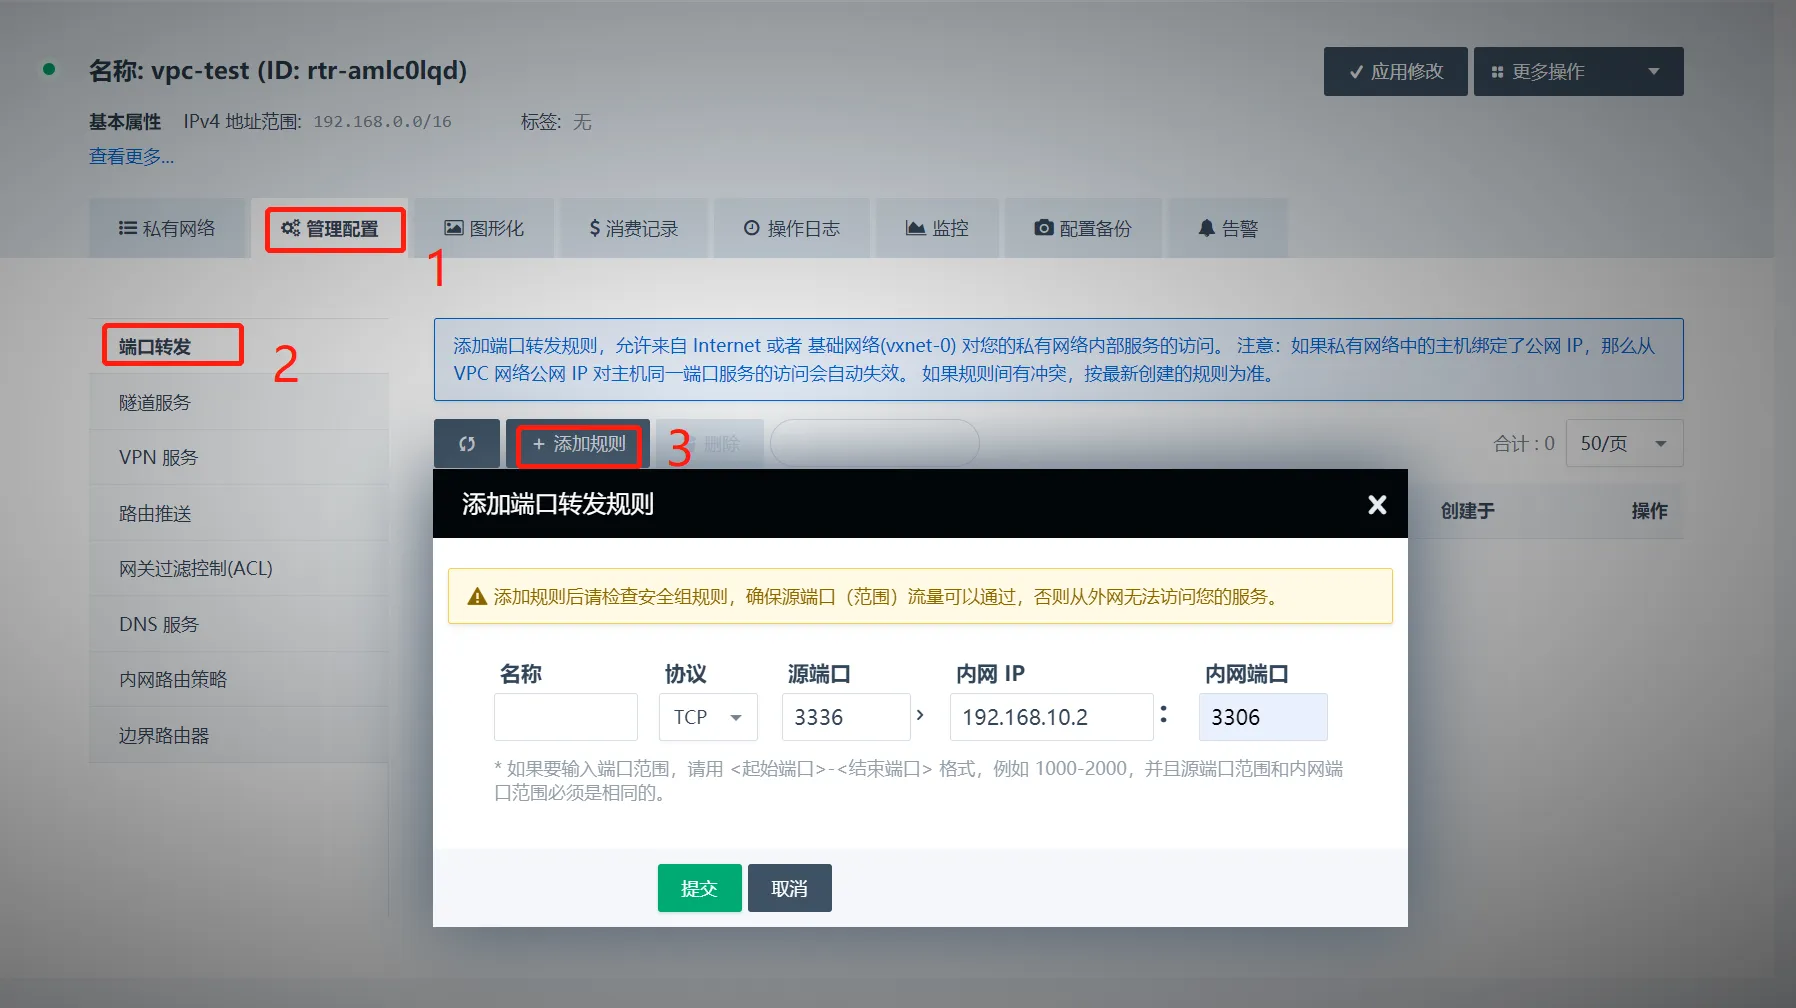This screenshot has height=1008, width=1796.
Task: Open the 告警 alarm tab
Action: point(1228,229)
